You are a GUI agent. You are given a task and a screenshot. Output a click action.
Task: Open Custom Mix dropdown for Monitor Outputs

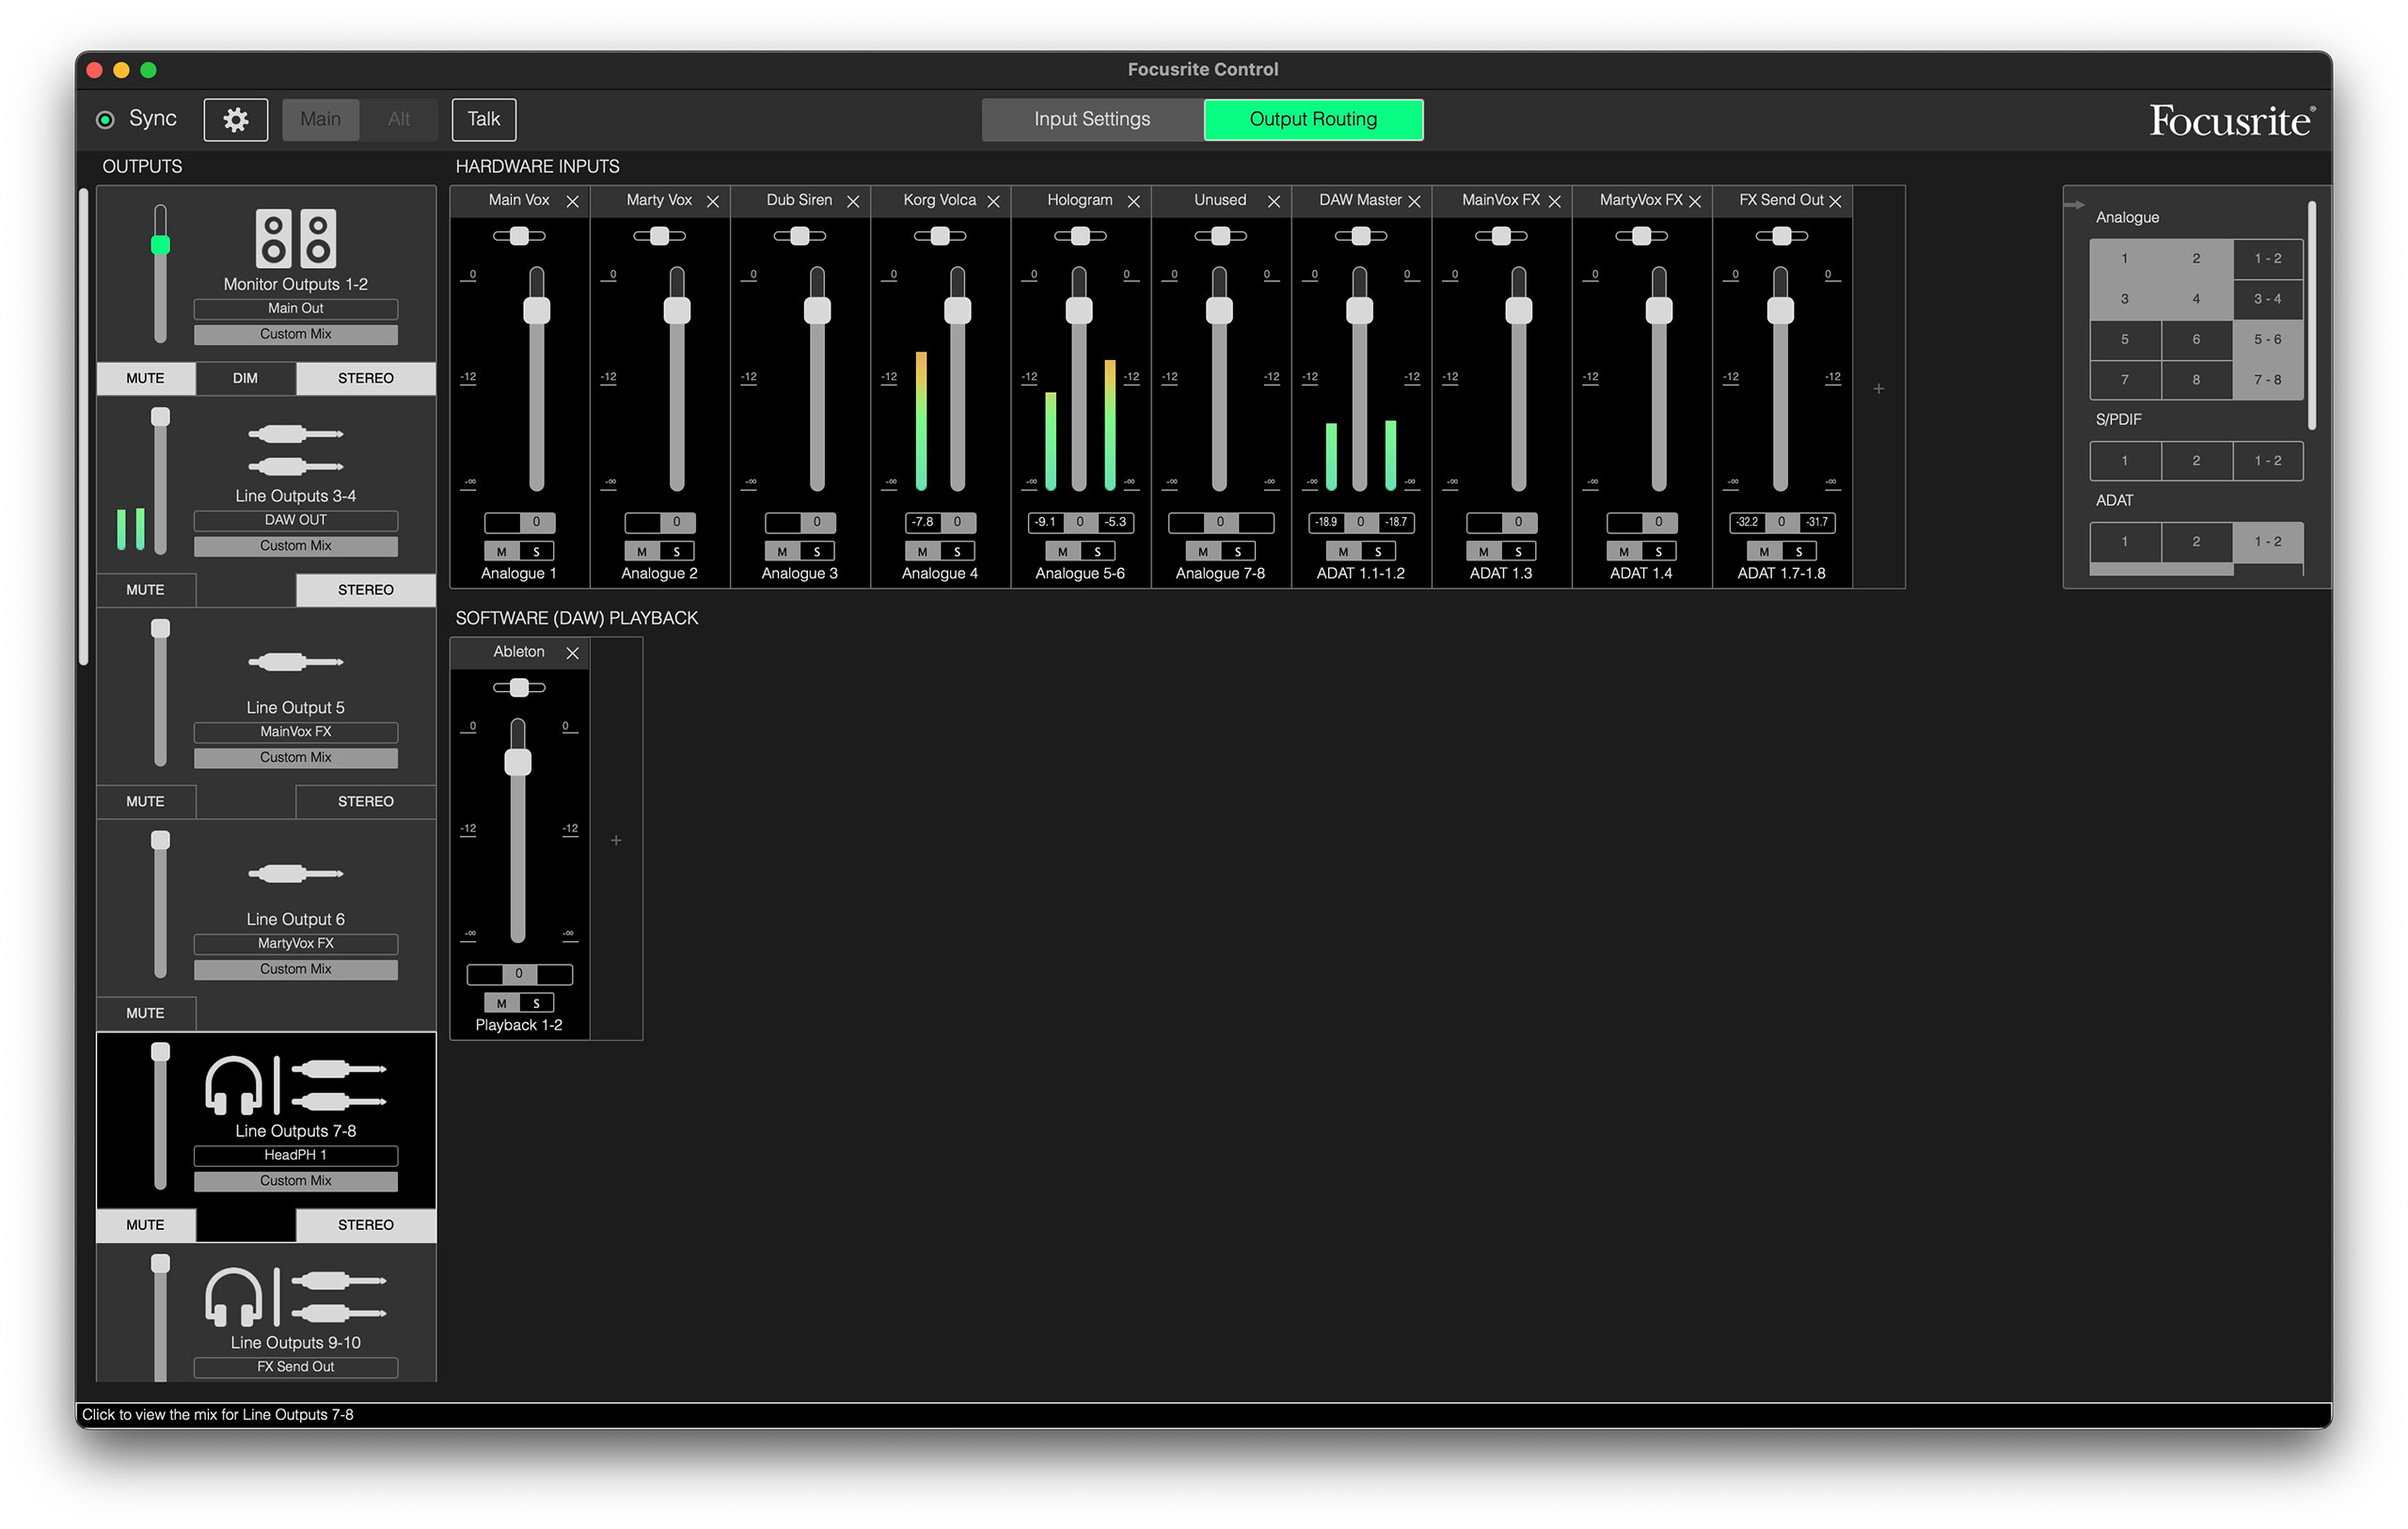pos(295,334)
